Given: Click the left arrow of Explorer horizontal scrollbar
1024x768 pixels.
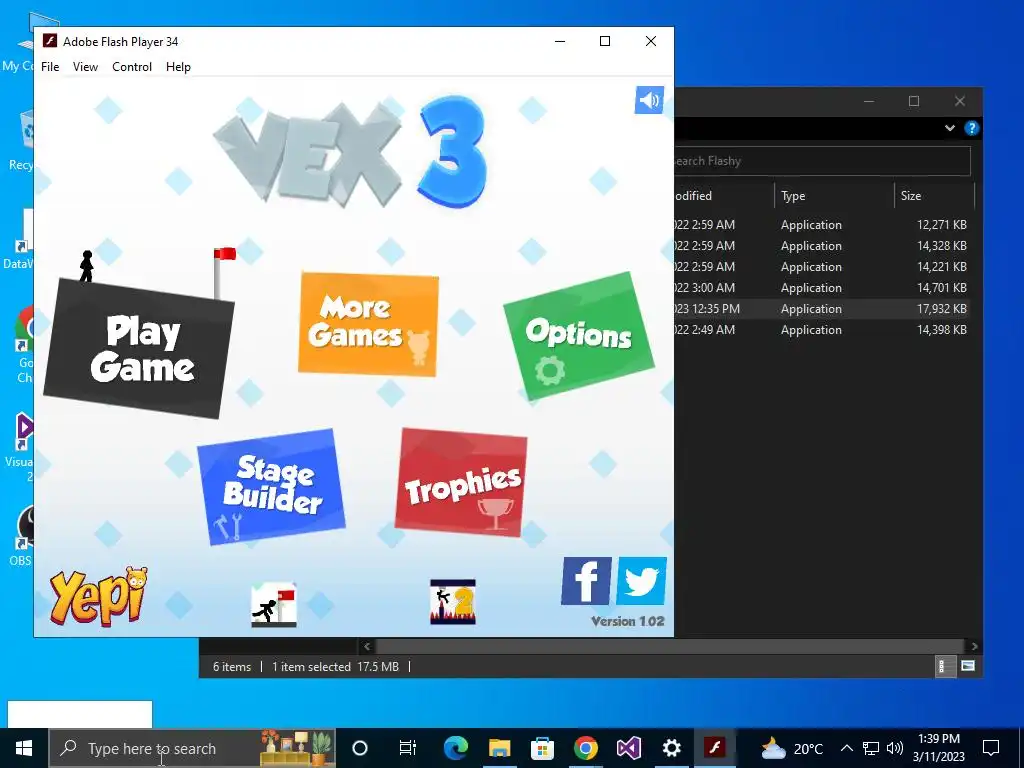Looking at the screenshot, I should tap(367, 646).
